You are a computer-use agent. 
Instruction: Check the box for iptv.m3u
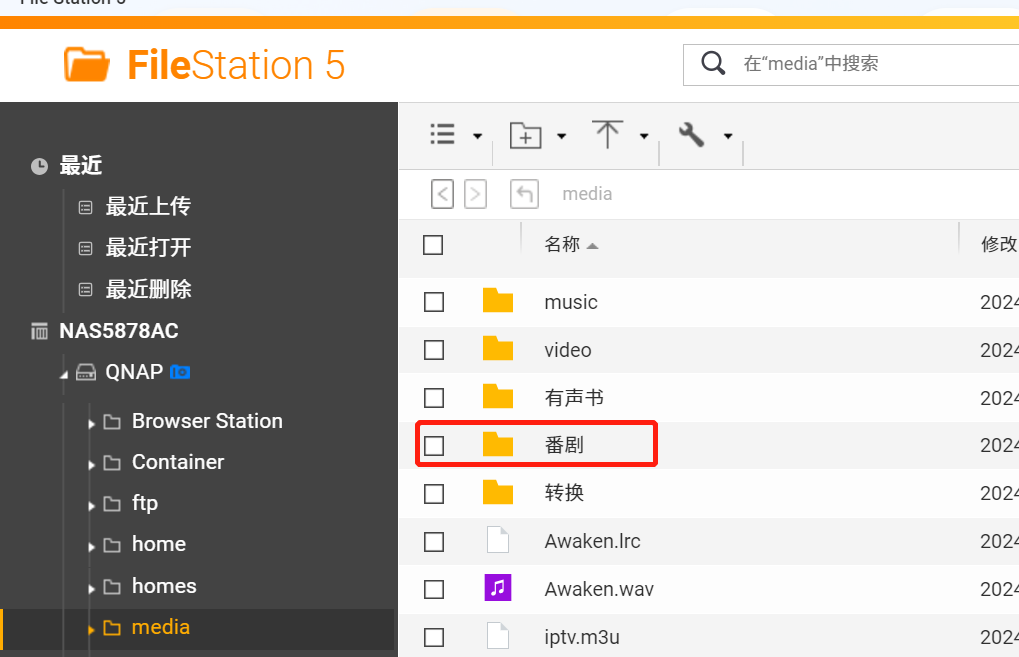(434, 638)
